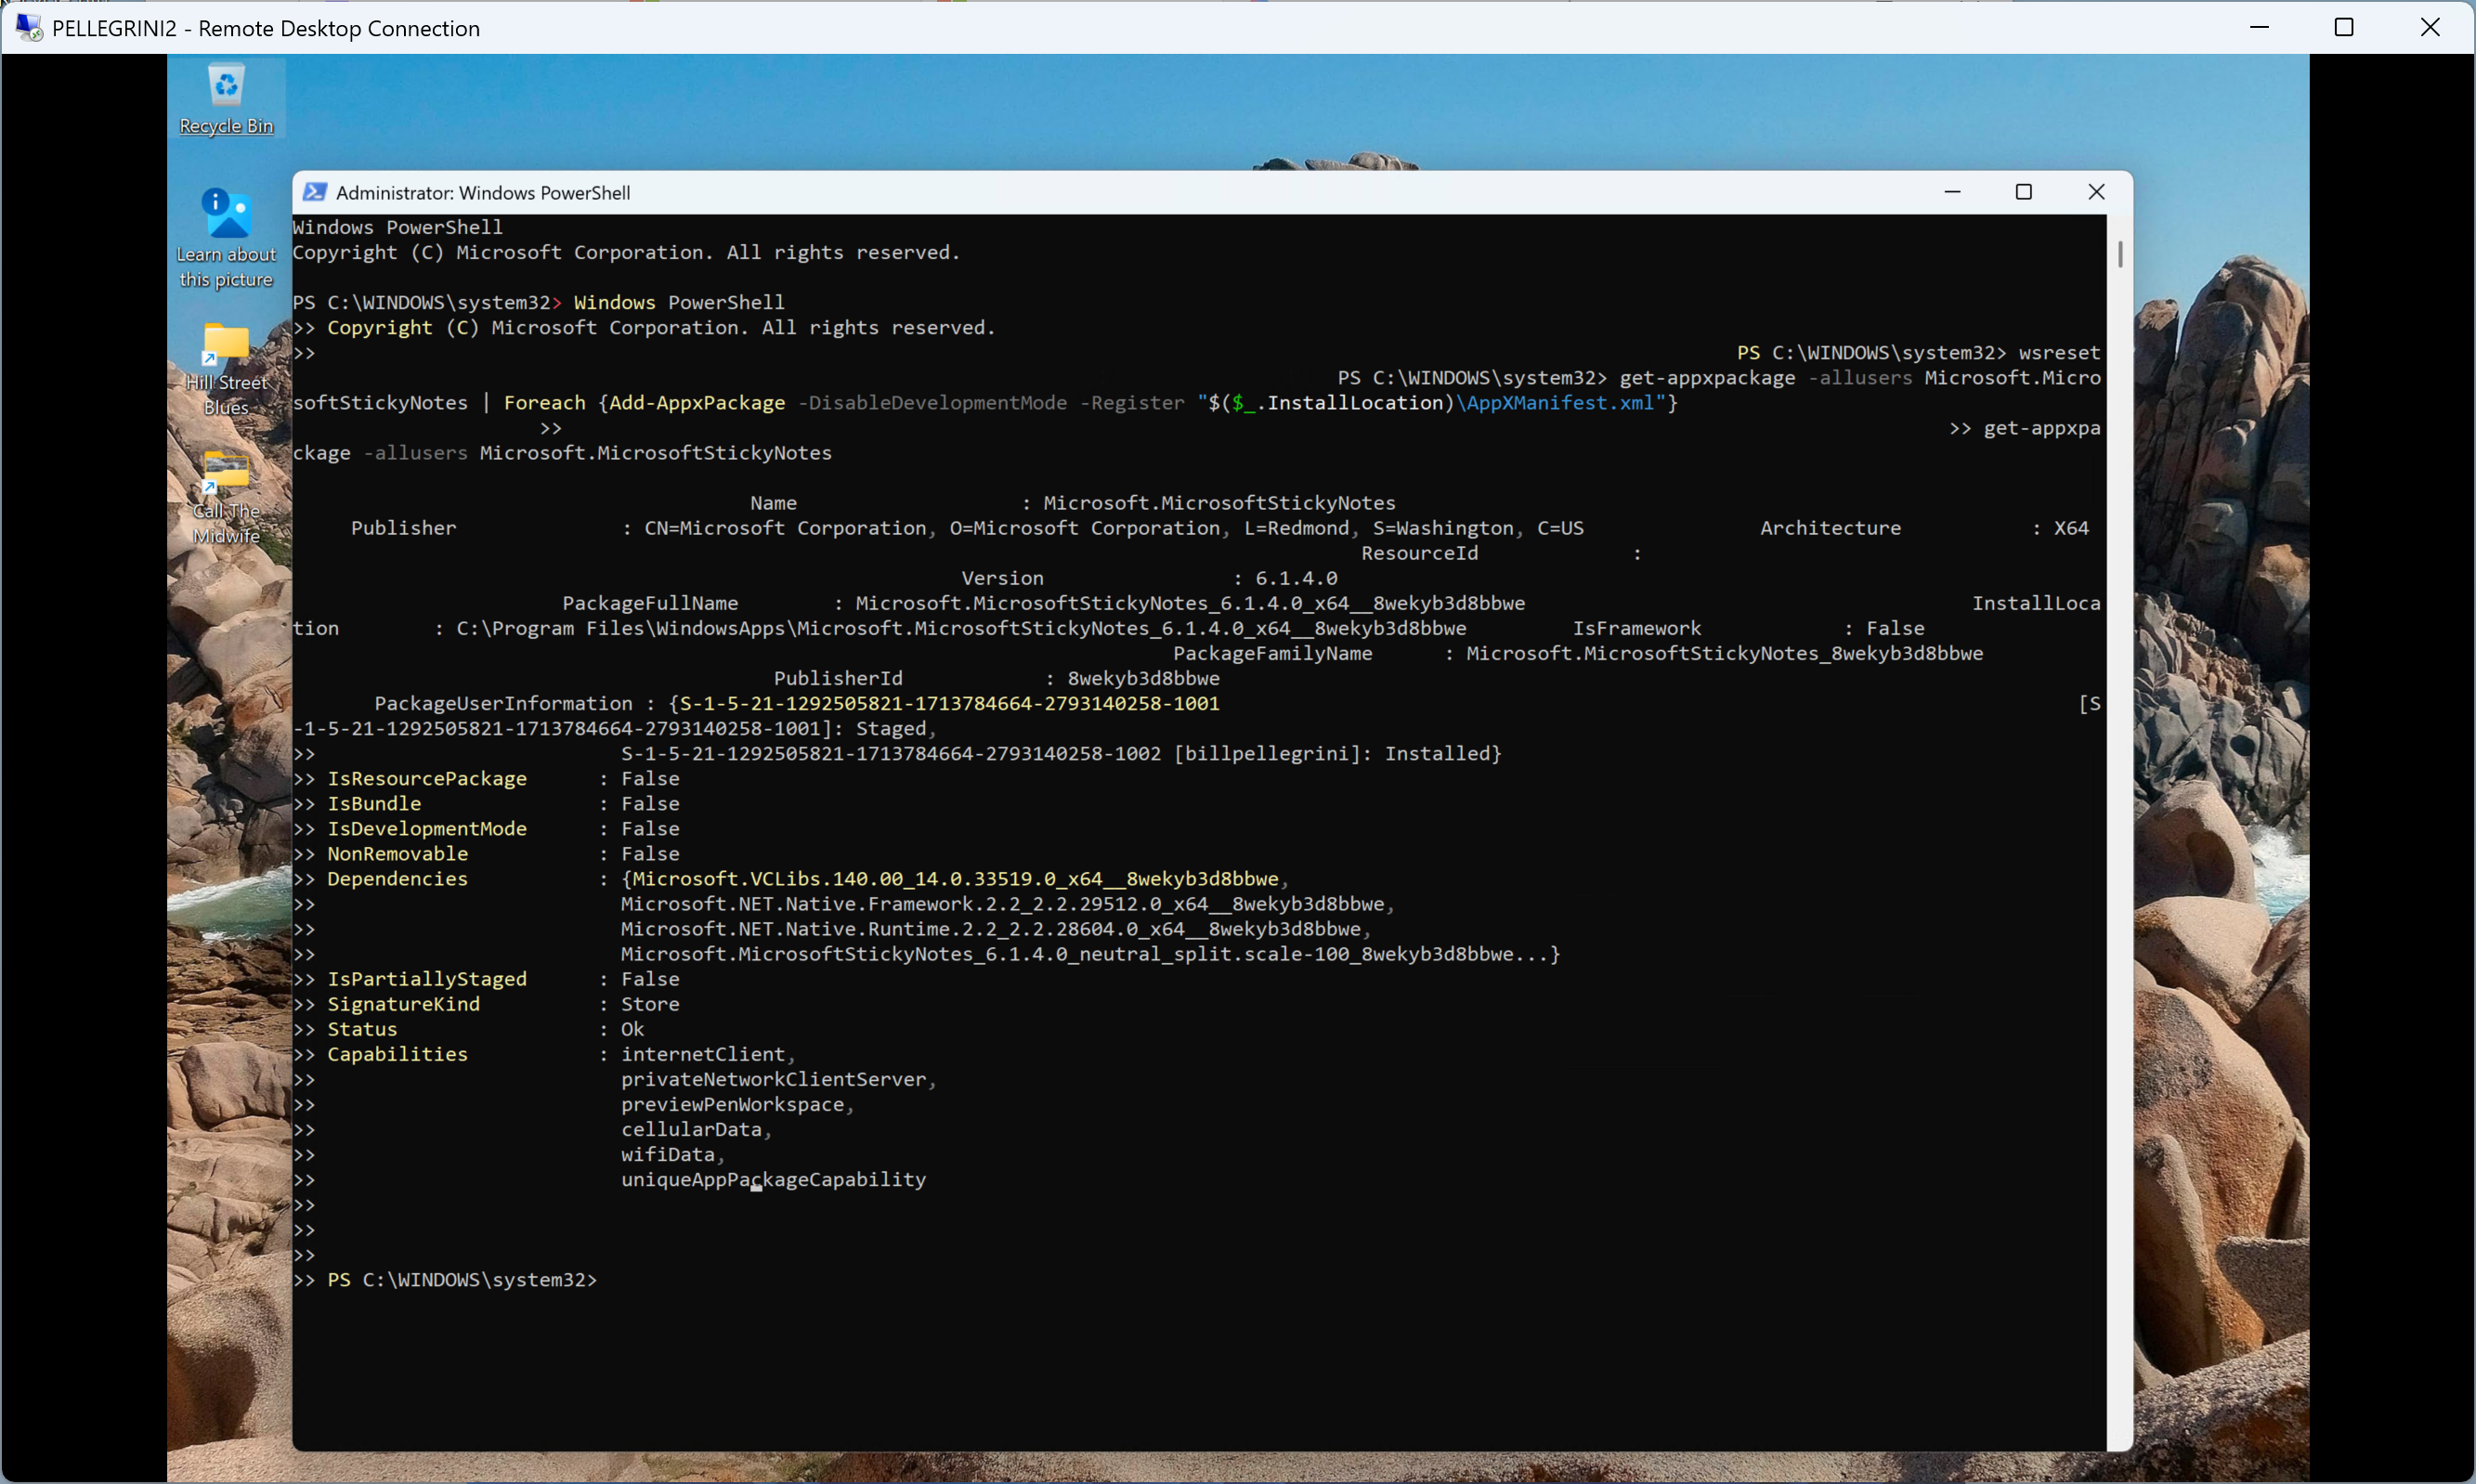Click '[billpellegrini]: Installed}' text

[1338, 752]
